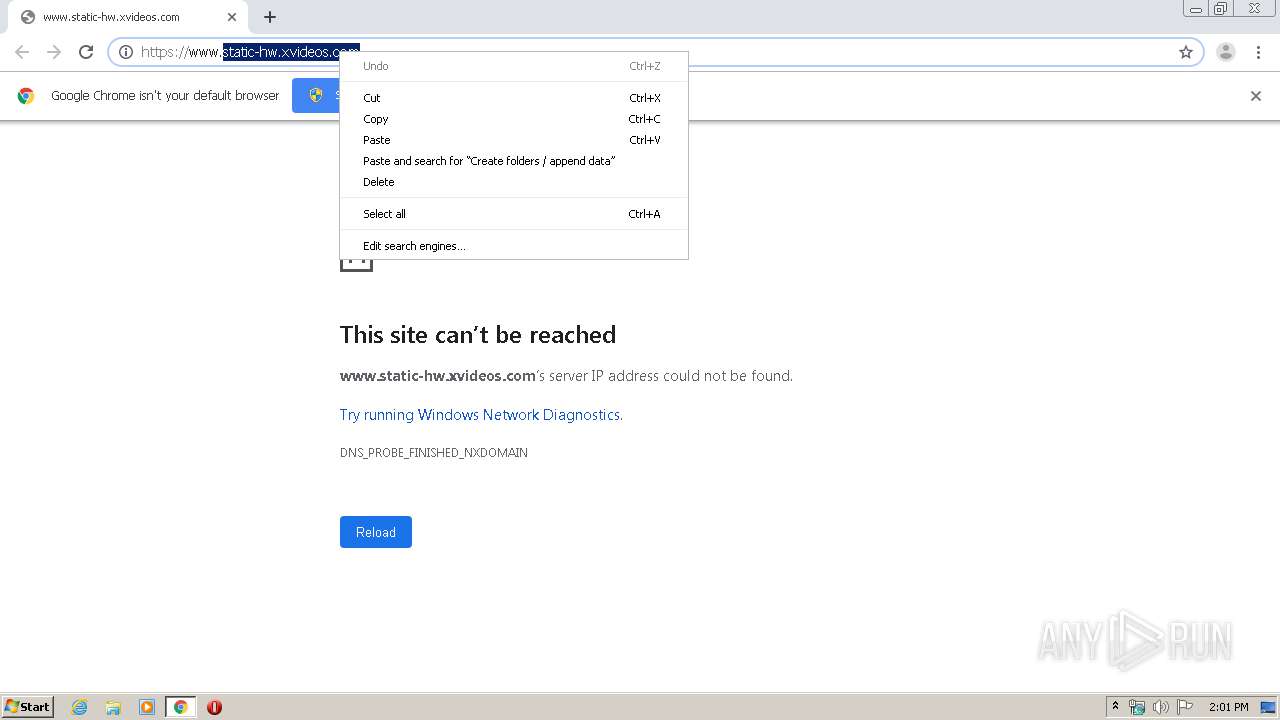1280x720 pixels.
Task: Close the static-hw tab
Action: tap(232, 17)
